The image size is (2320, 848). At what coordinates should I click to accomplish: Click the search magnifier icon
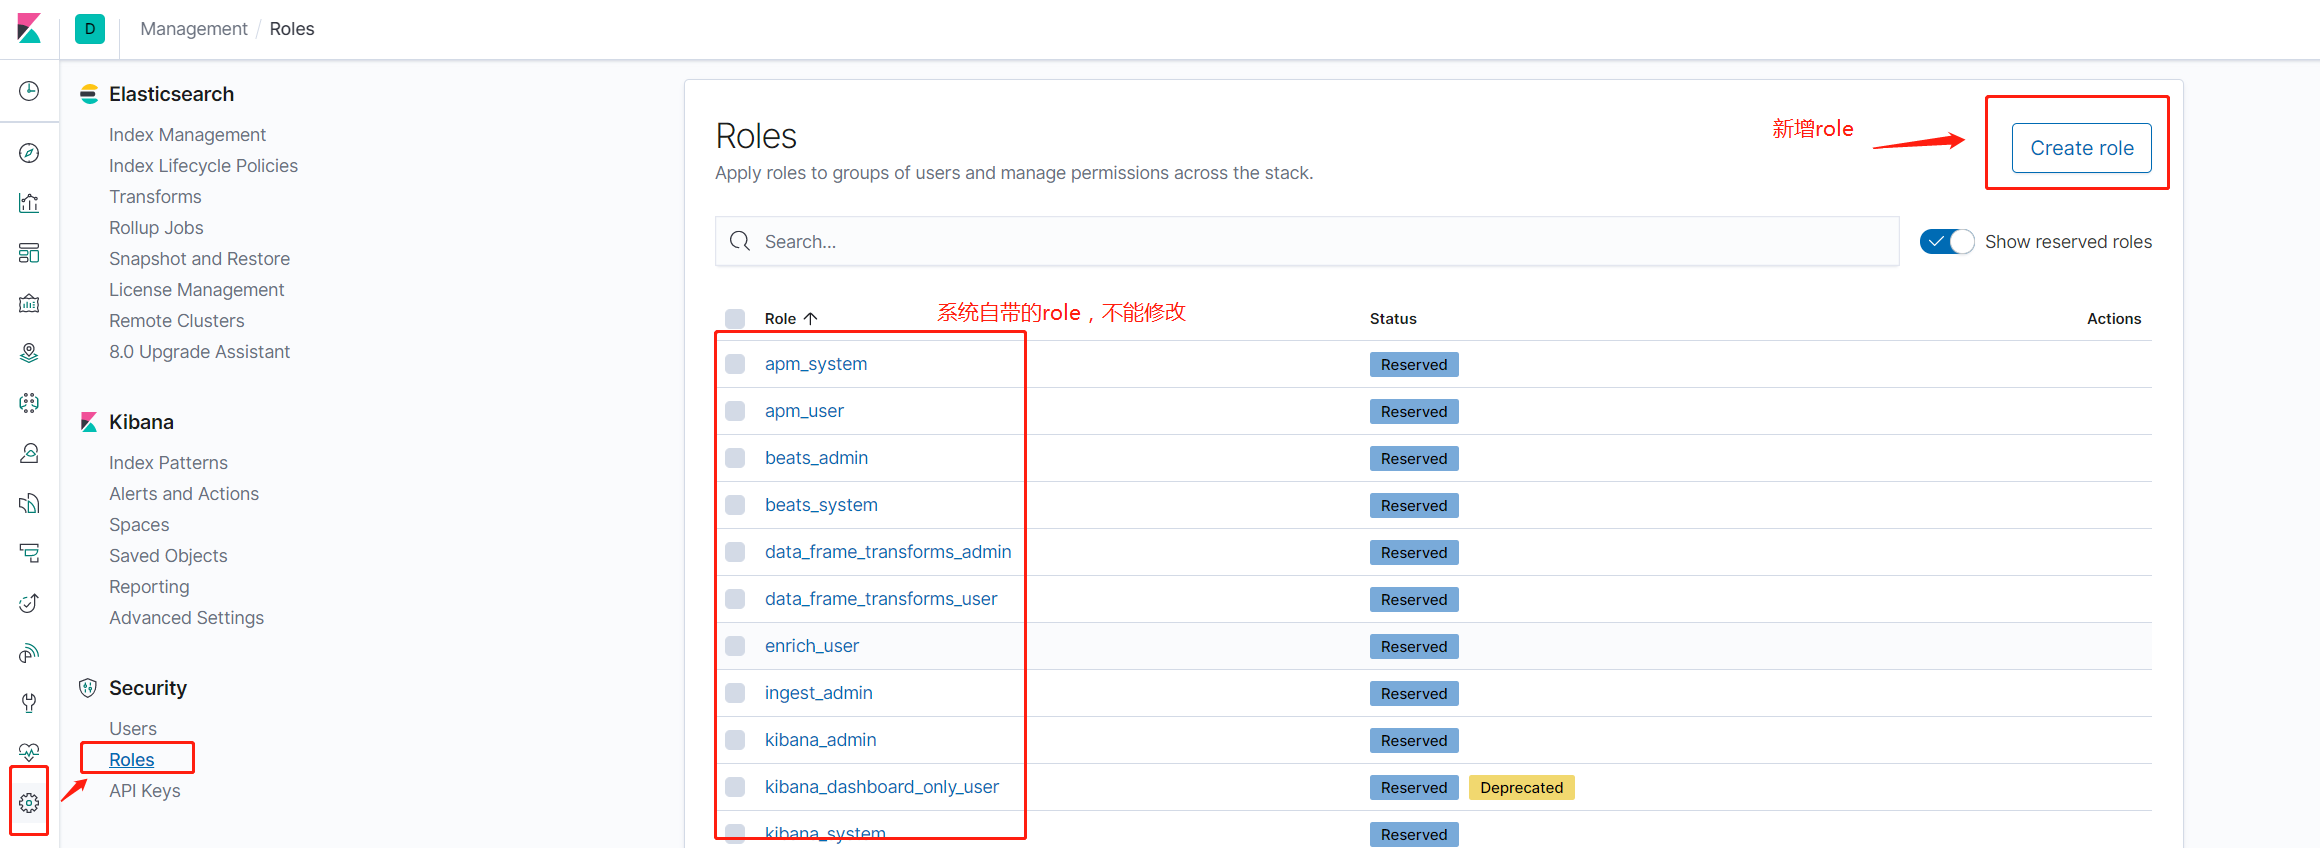pyautogui.click(x=740, y=241)
